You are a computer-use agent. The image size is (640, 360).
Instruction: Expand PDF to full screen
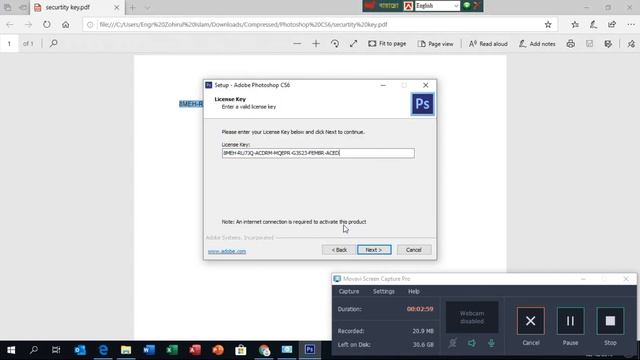353,43
